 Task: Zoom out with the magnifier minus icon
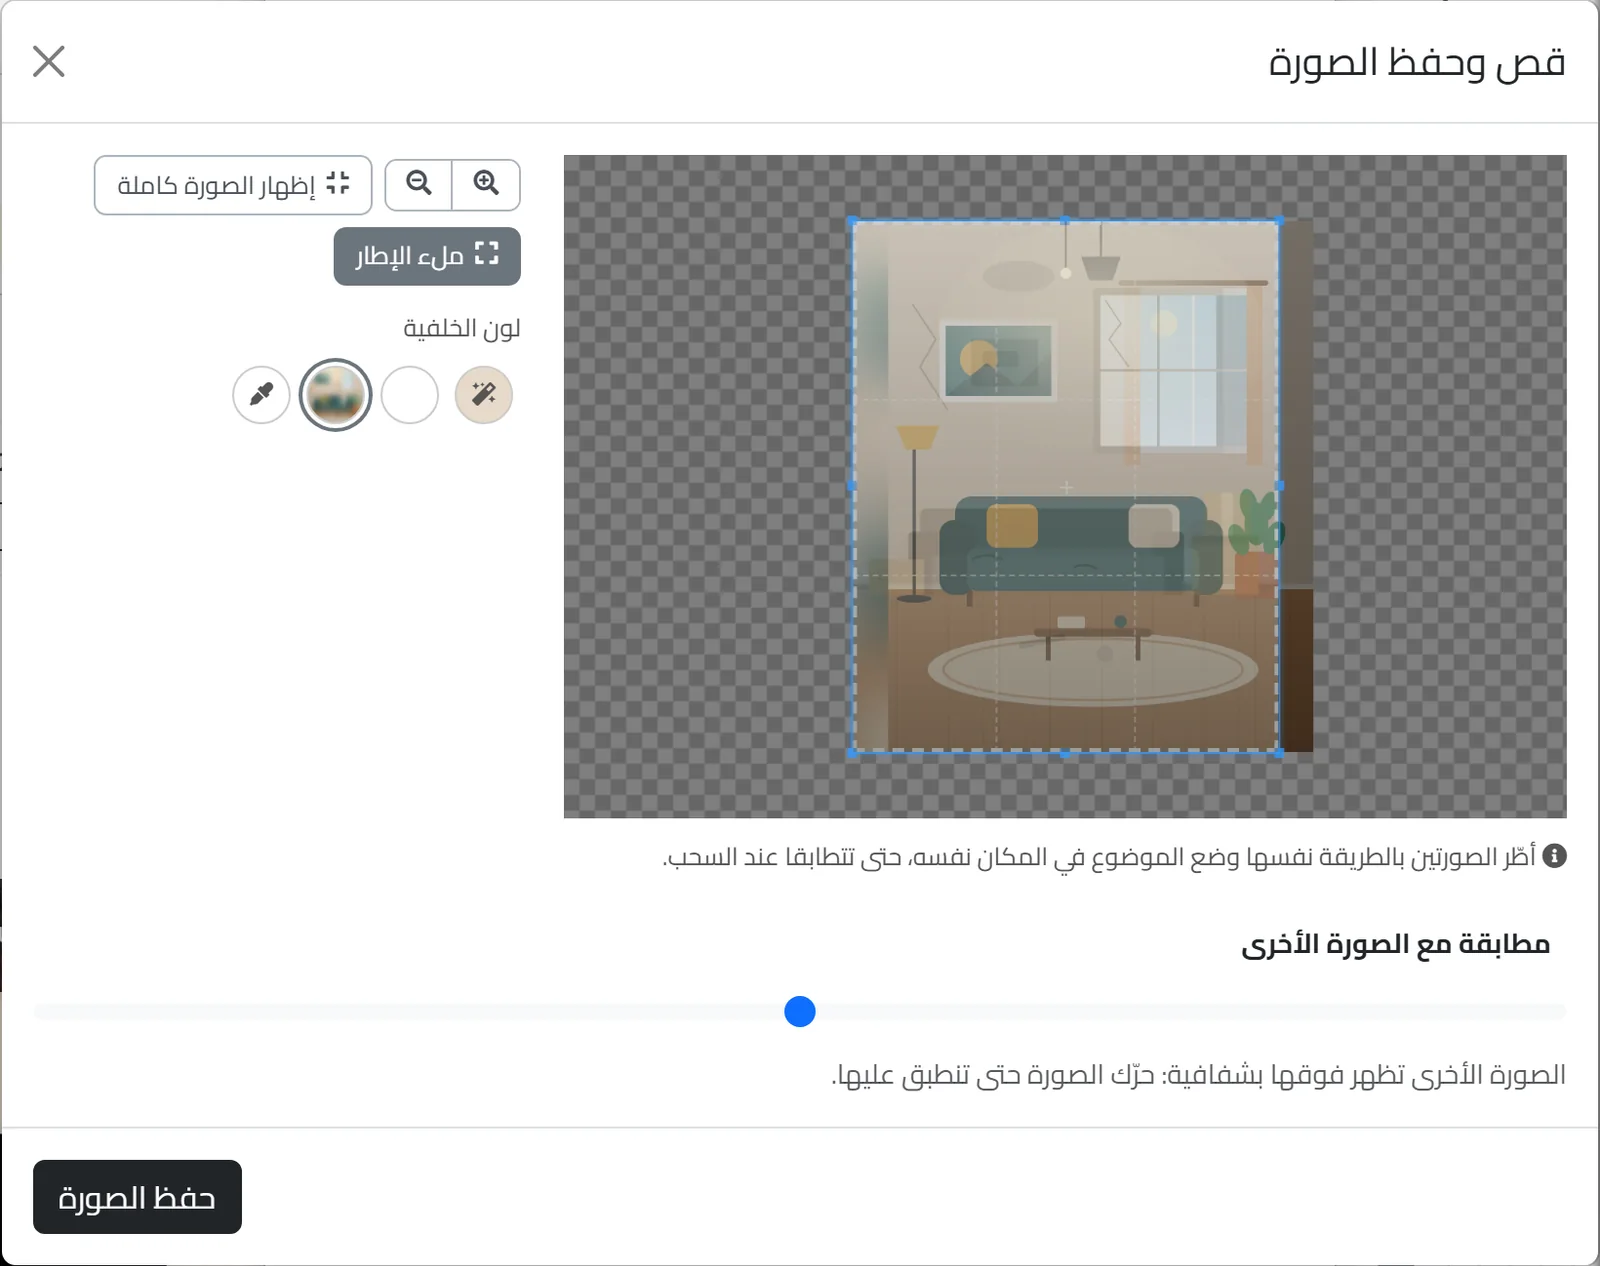419,184
